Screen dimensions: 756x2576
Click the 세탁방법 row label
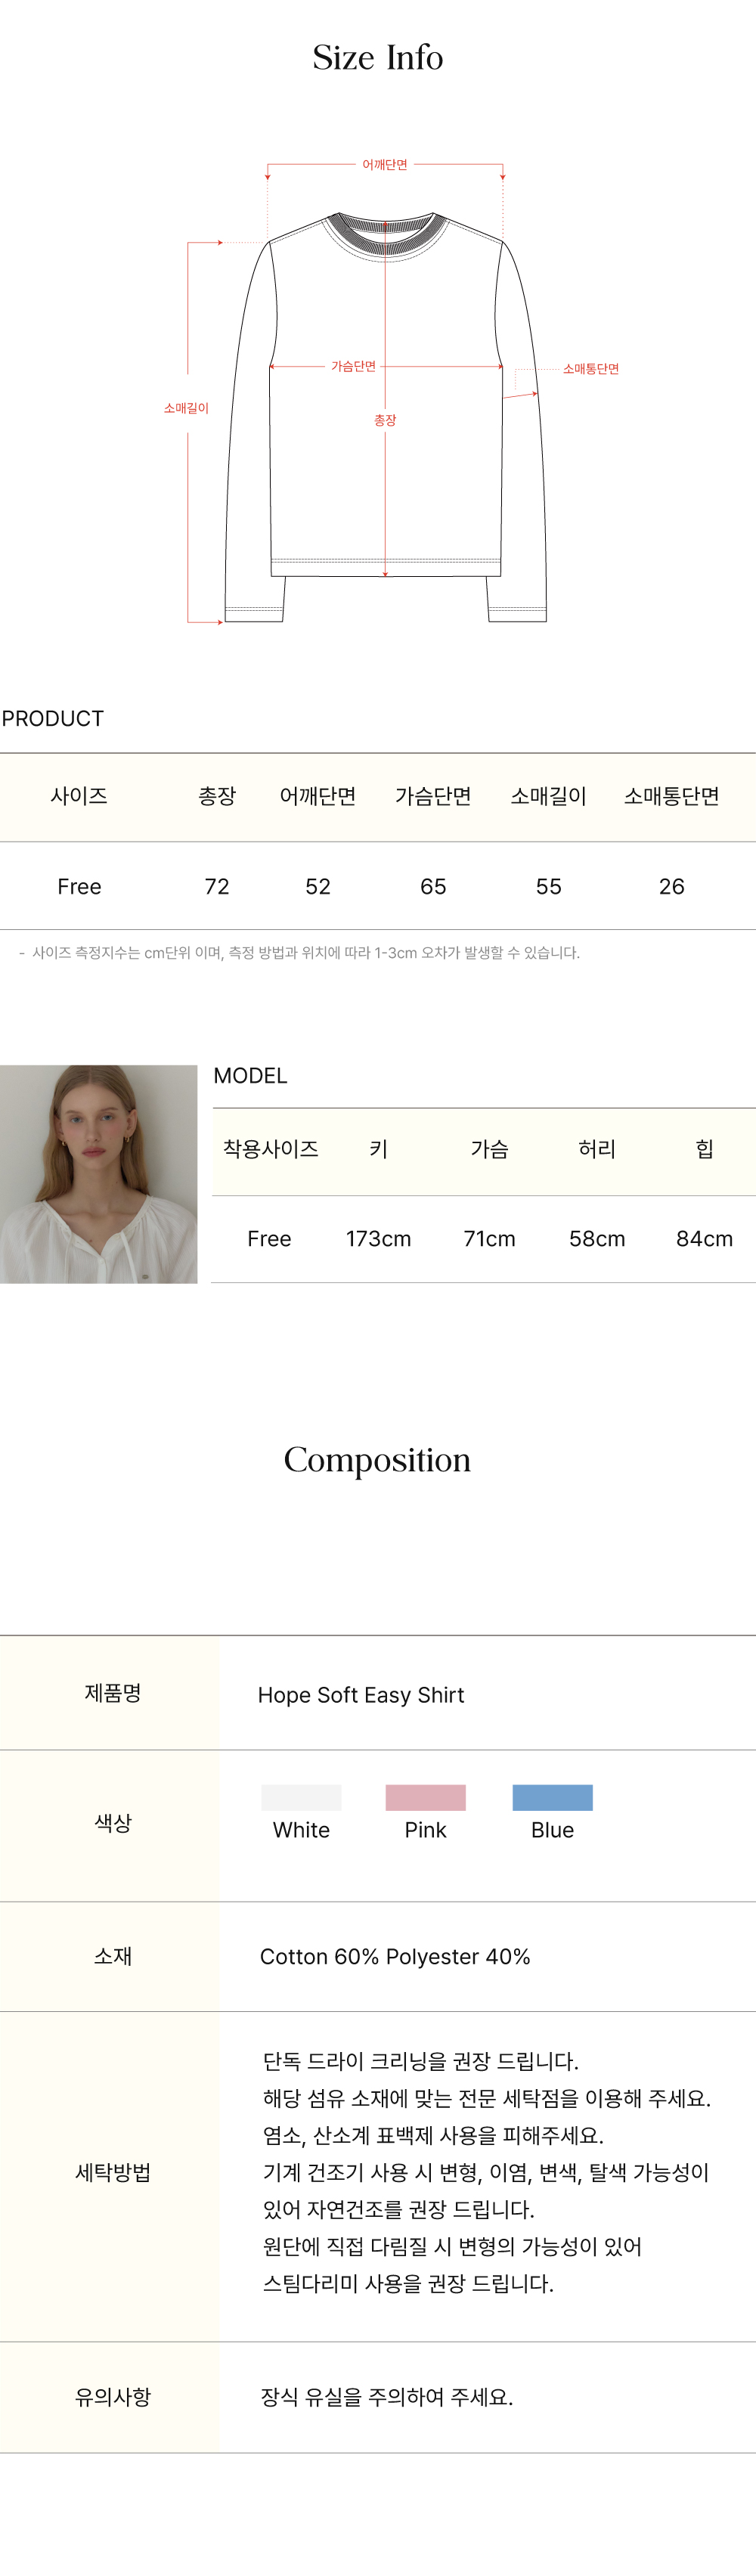pyautogui.click(x=113, y=2172)
